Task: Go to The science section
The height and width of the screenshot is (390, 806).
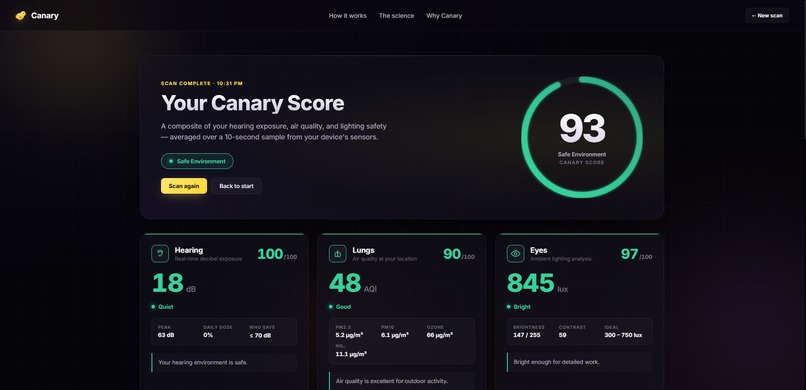Action: coord(396,16)
